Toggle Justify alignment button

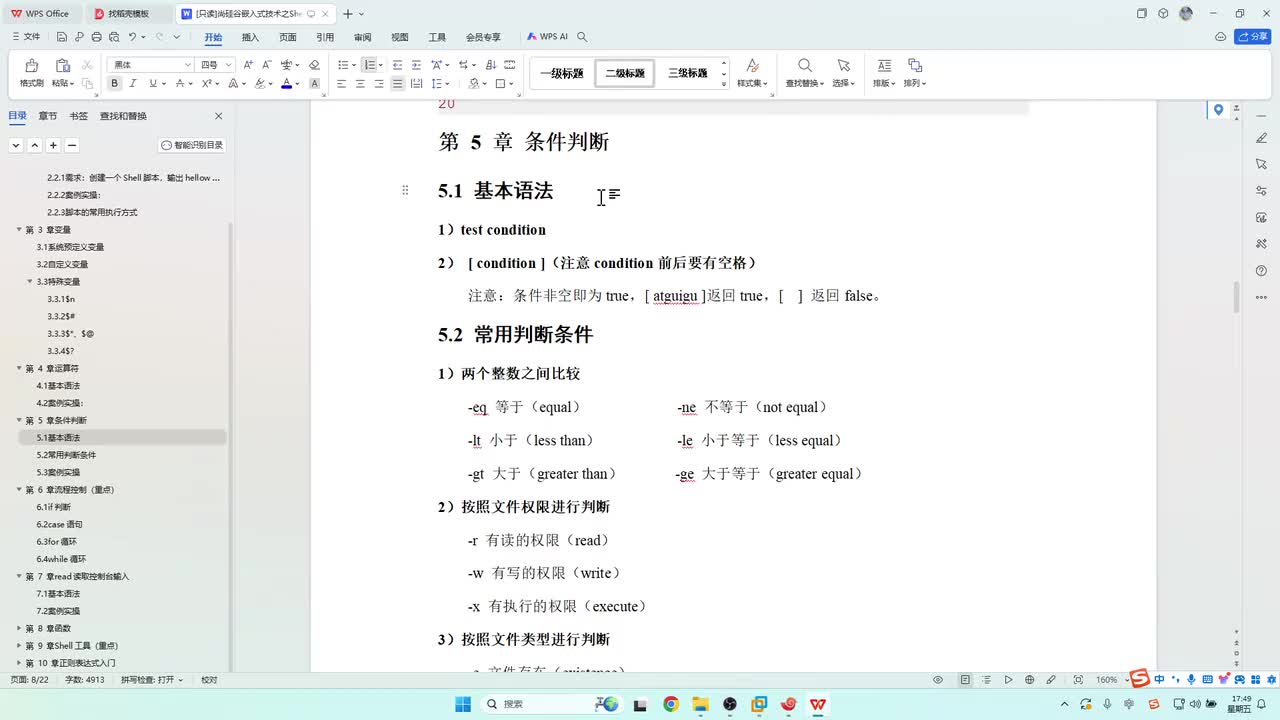click(398, 84)
